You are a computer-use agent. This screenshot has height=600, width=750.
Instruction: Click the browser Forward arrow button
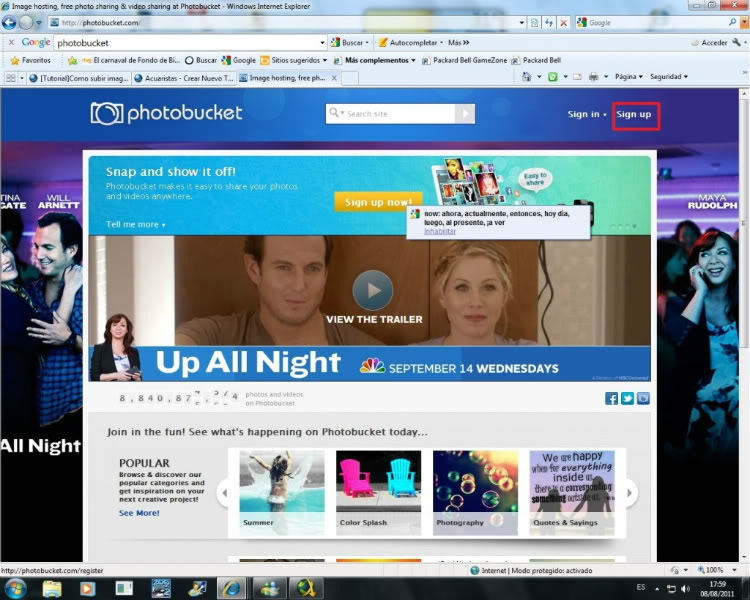point(26,22)
